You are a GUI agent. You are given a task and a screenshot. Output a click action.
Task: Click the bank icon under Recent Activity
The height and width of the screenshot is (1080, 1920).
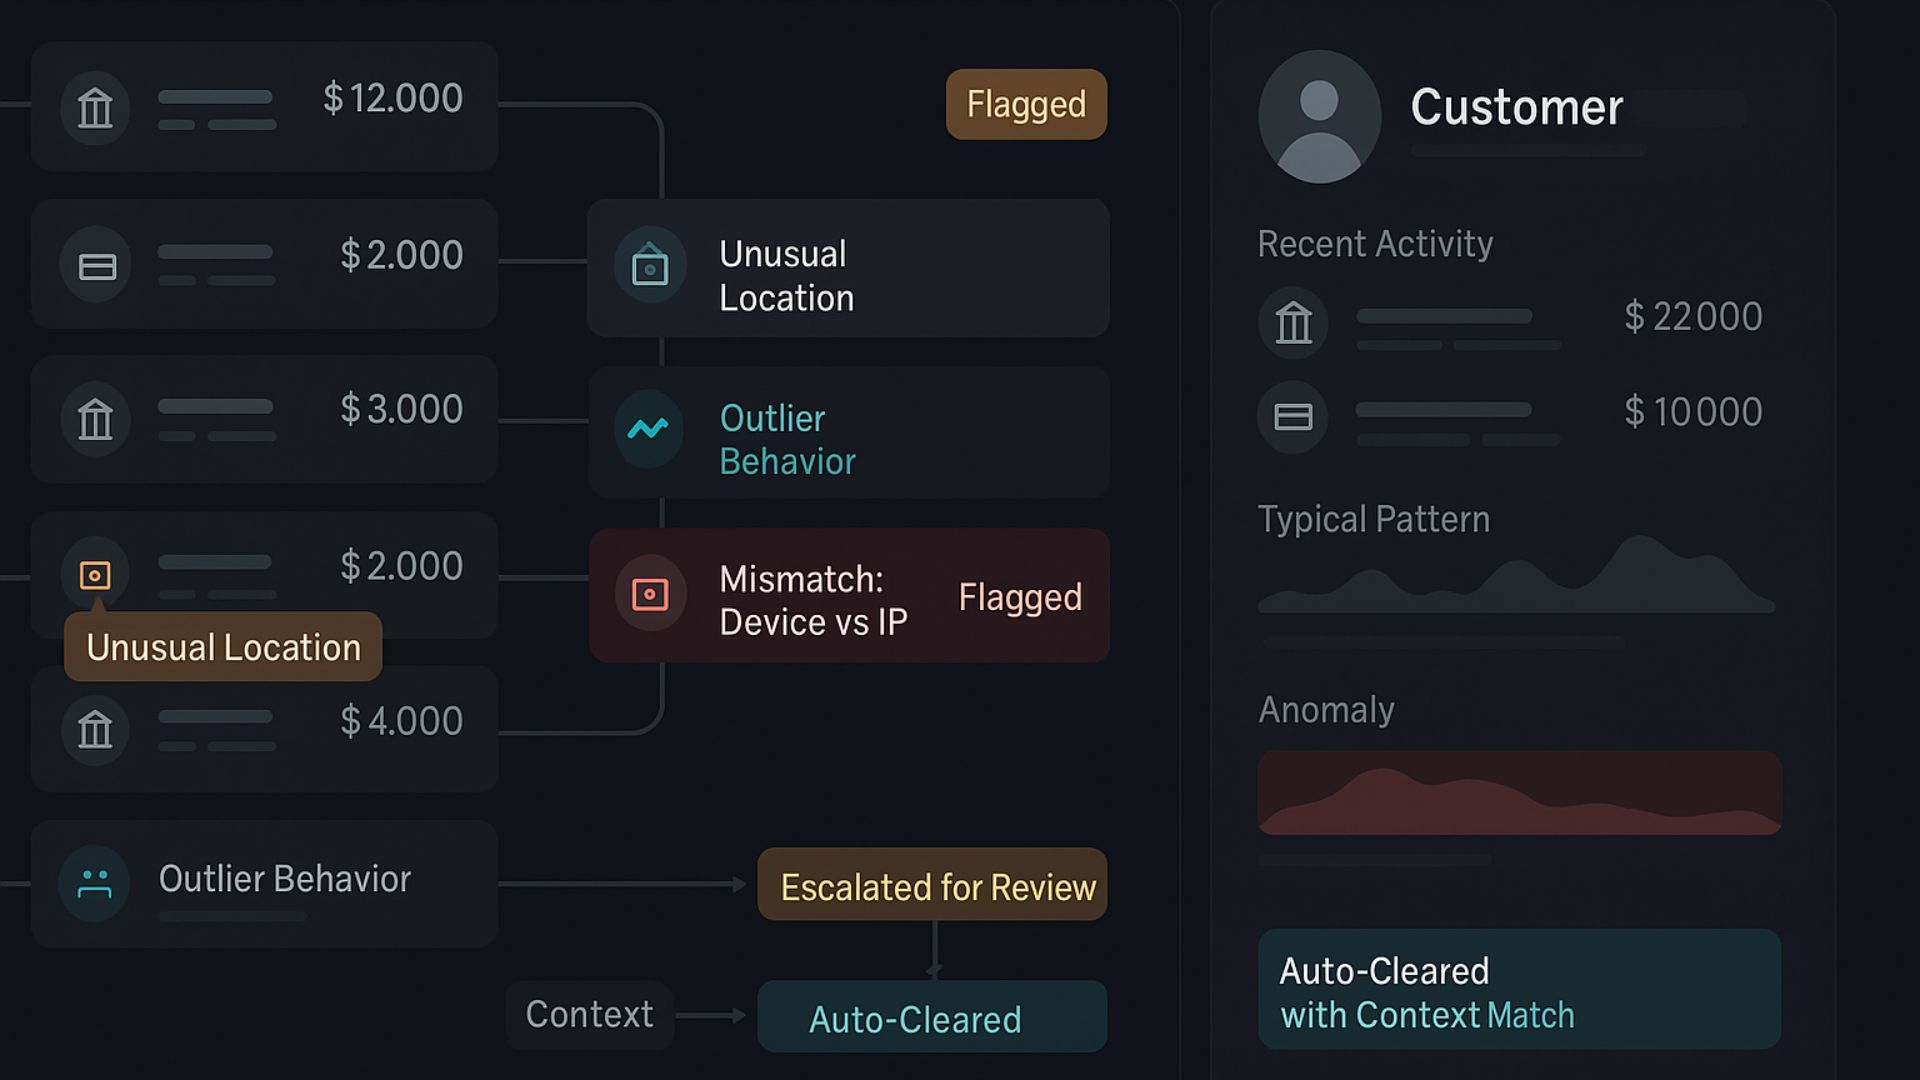1293,323
